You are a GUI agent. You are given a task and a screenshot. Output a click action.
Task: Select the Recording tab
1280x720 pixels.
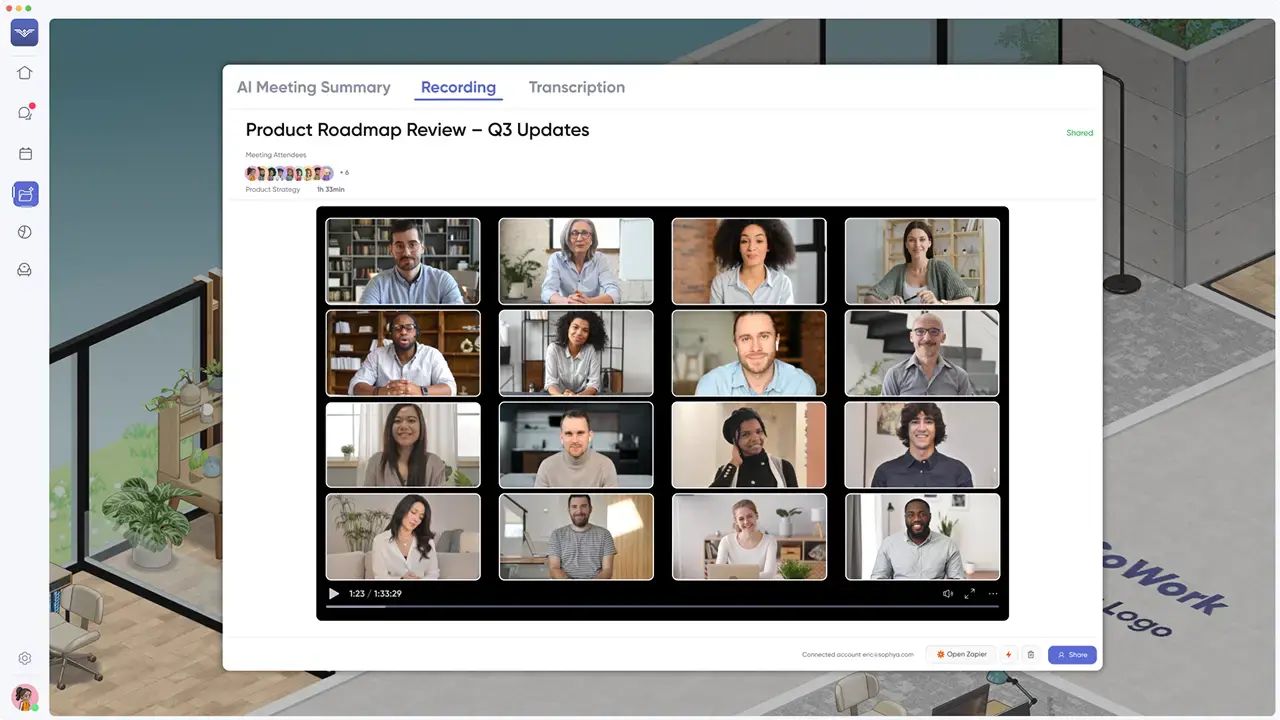point(458,87)
